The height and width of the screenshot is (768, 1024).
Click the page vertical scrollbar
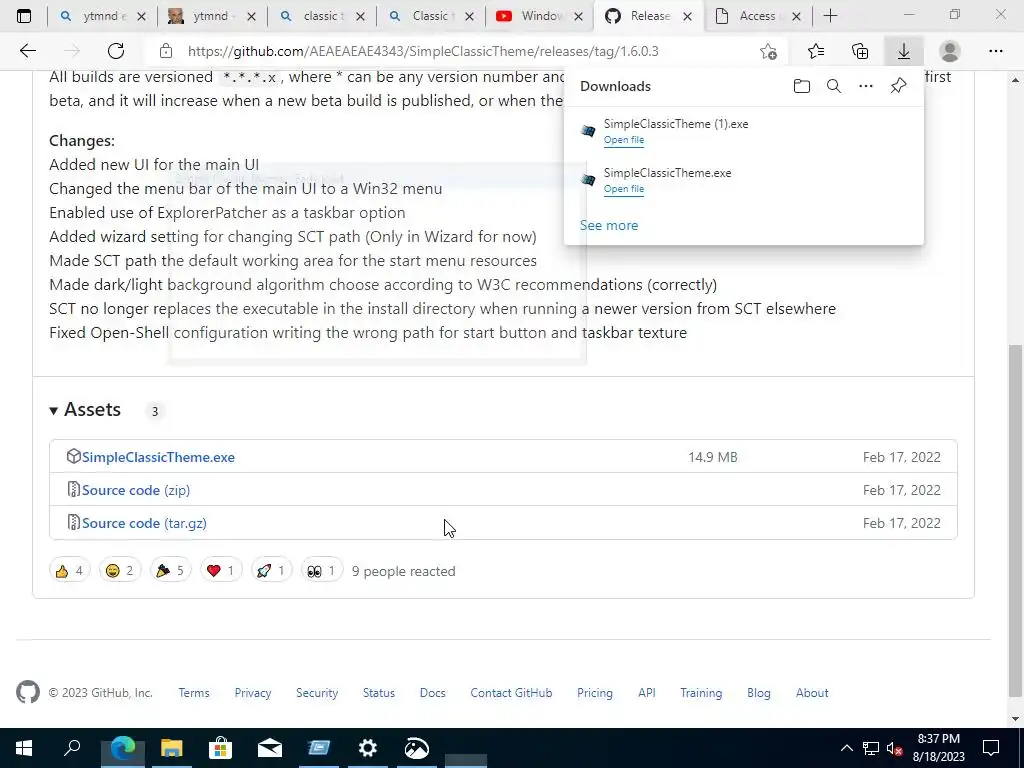pos(1016,519)
